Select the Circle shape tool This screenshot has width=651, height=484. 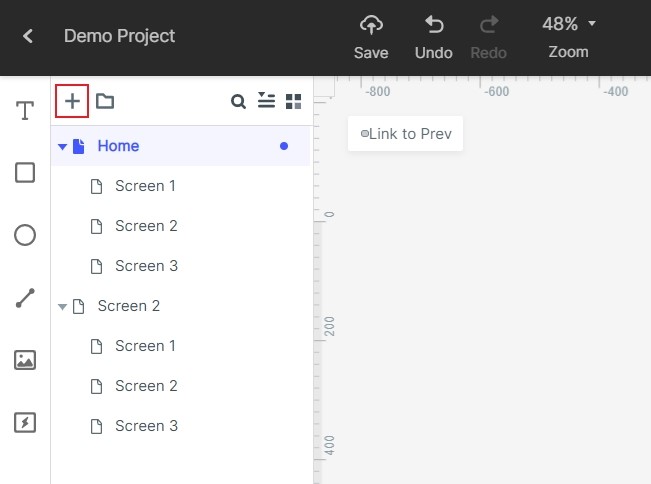coord(25,235)
